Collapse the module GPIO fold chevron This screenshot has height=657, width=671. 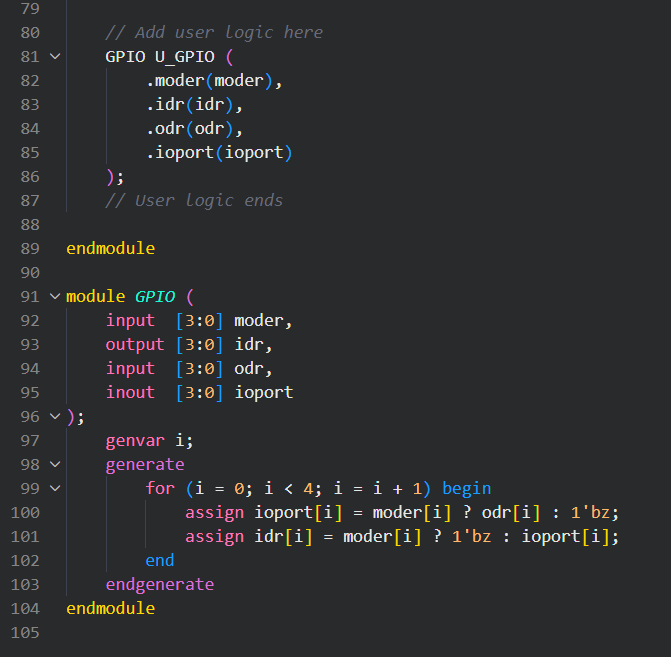coord(54,297)
